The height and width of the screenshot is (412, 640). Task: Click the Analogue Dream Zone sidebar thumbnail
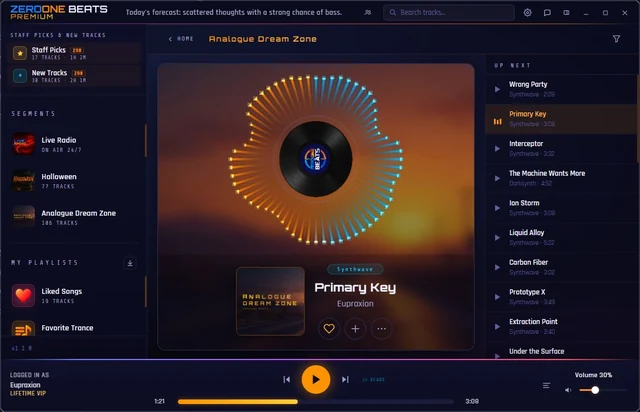point(23,217)
